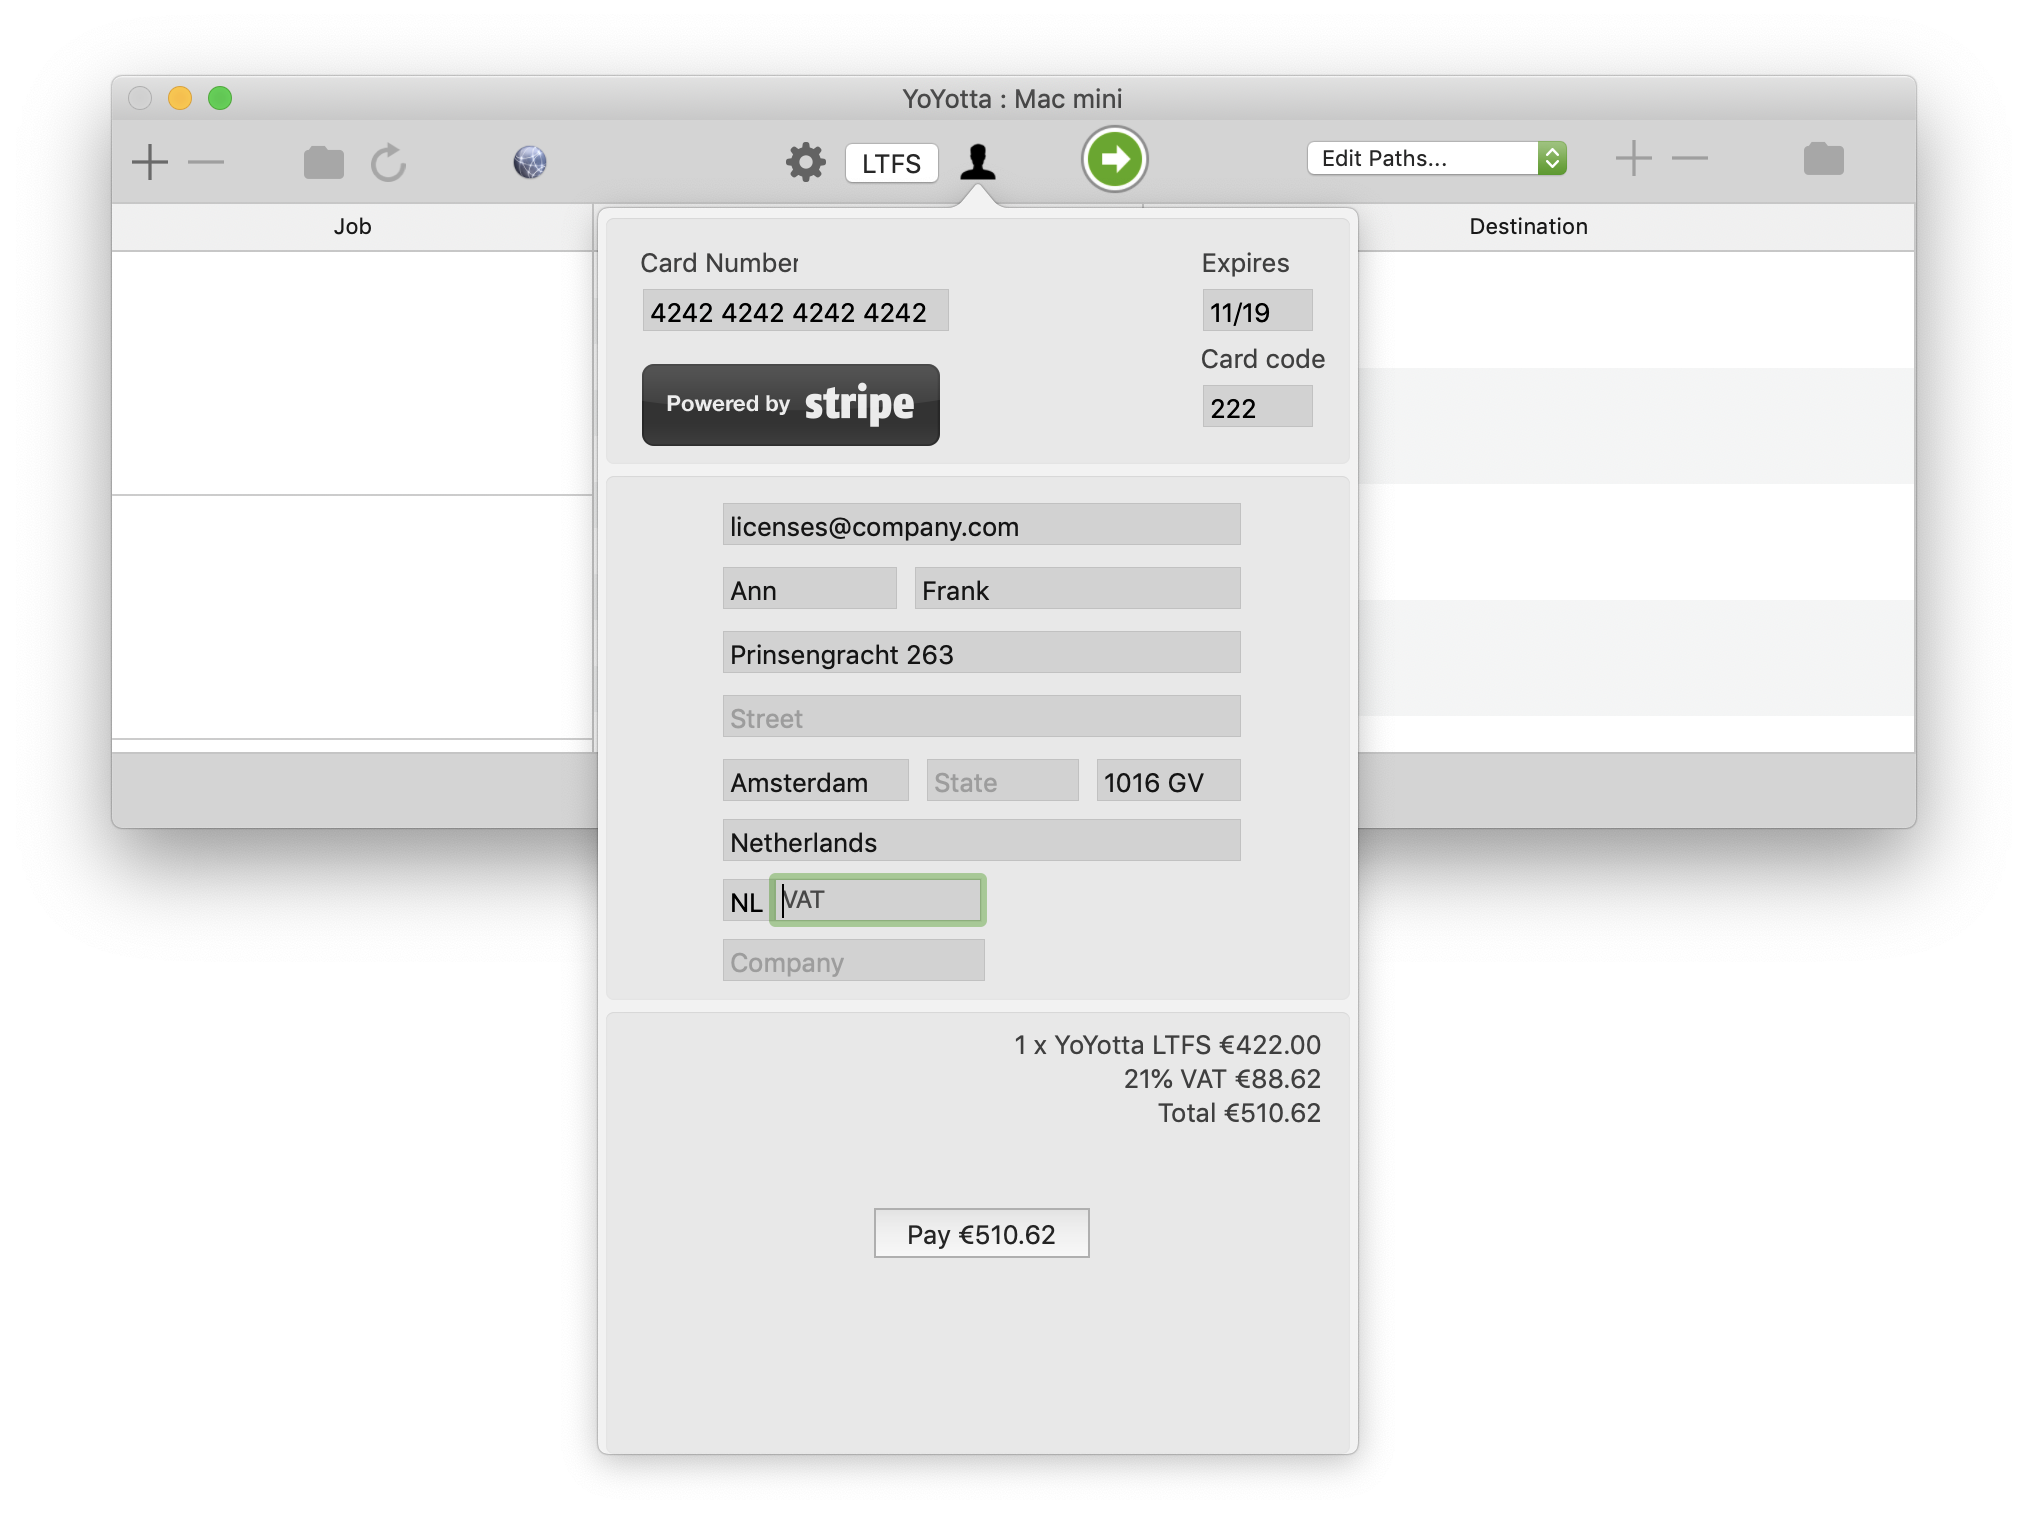Click the empty Company field

tap(853, 961)
